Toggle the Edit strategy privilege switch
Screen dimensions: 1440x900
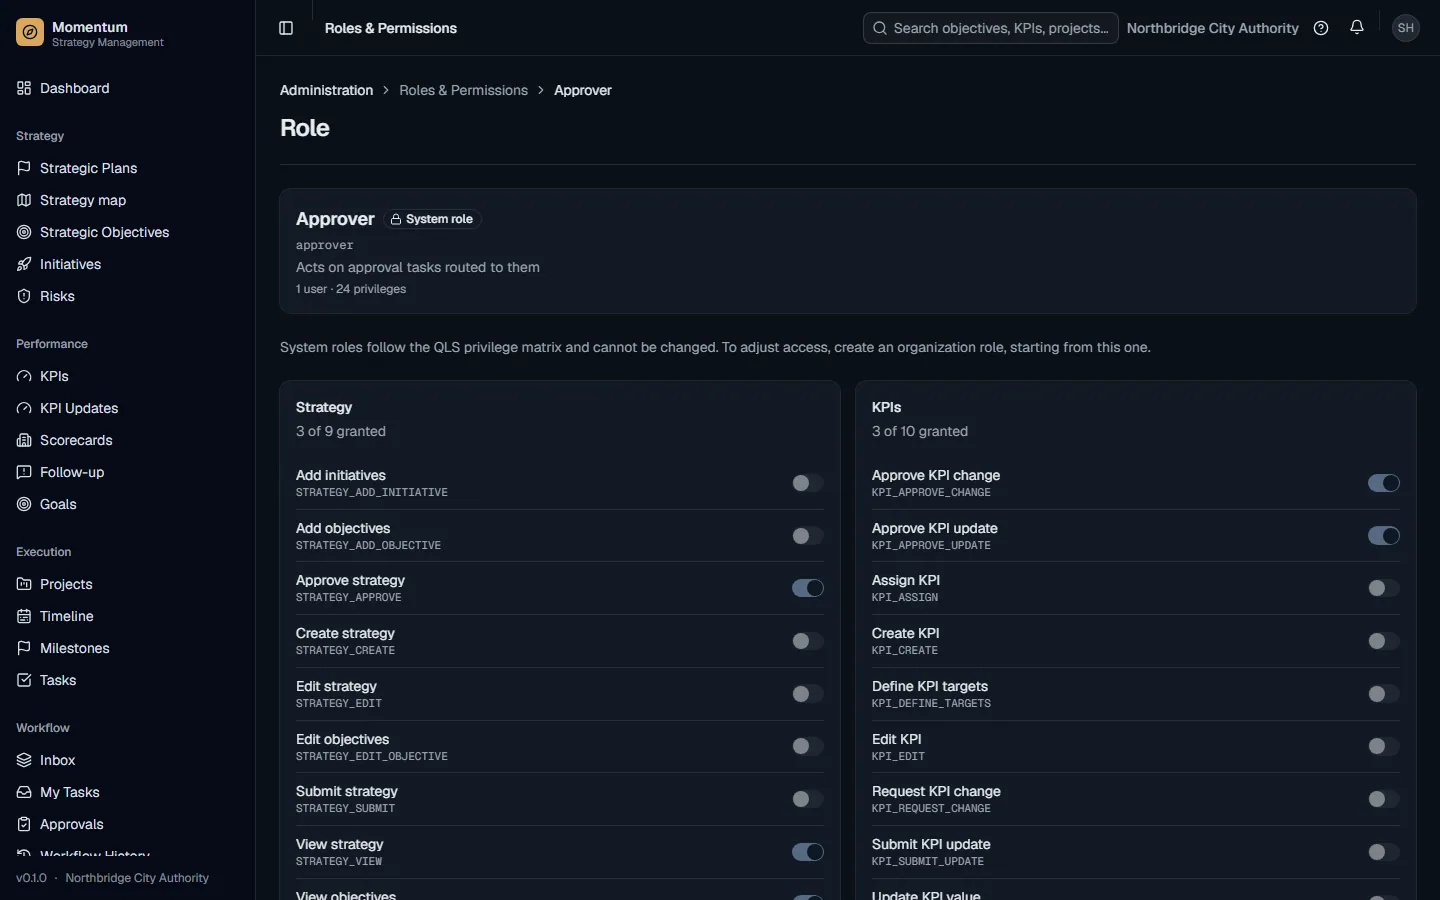(x=808, y=694)
